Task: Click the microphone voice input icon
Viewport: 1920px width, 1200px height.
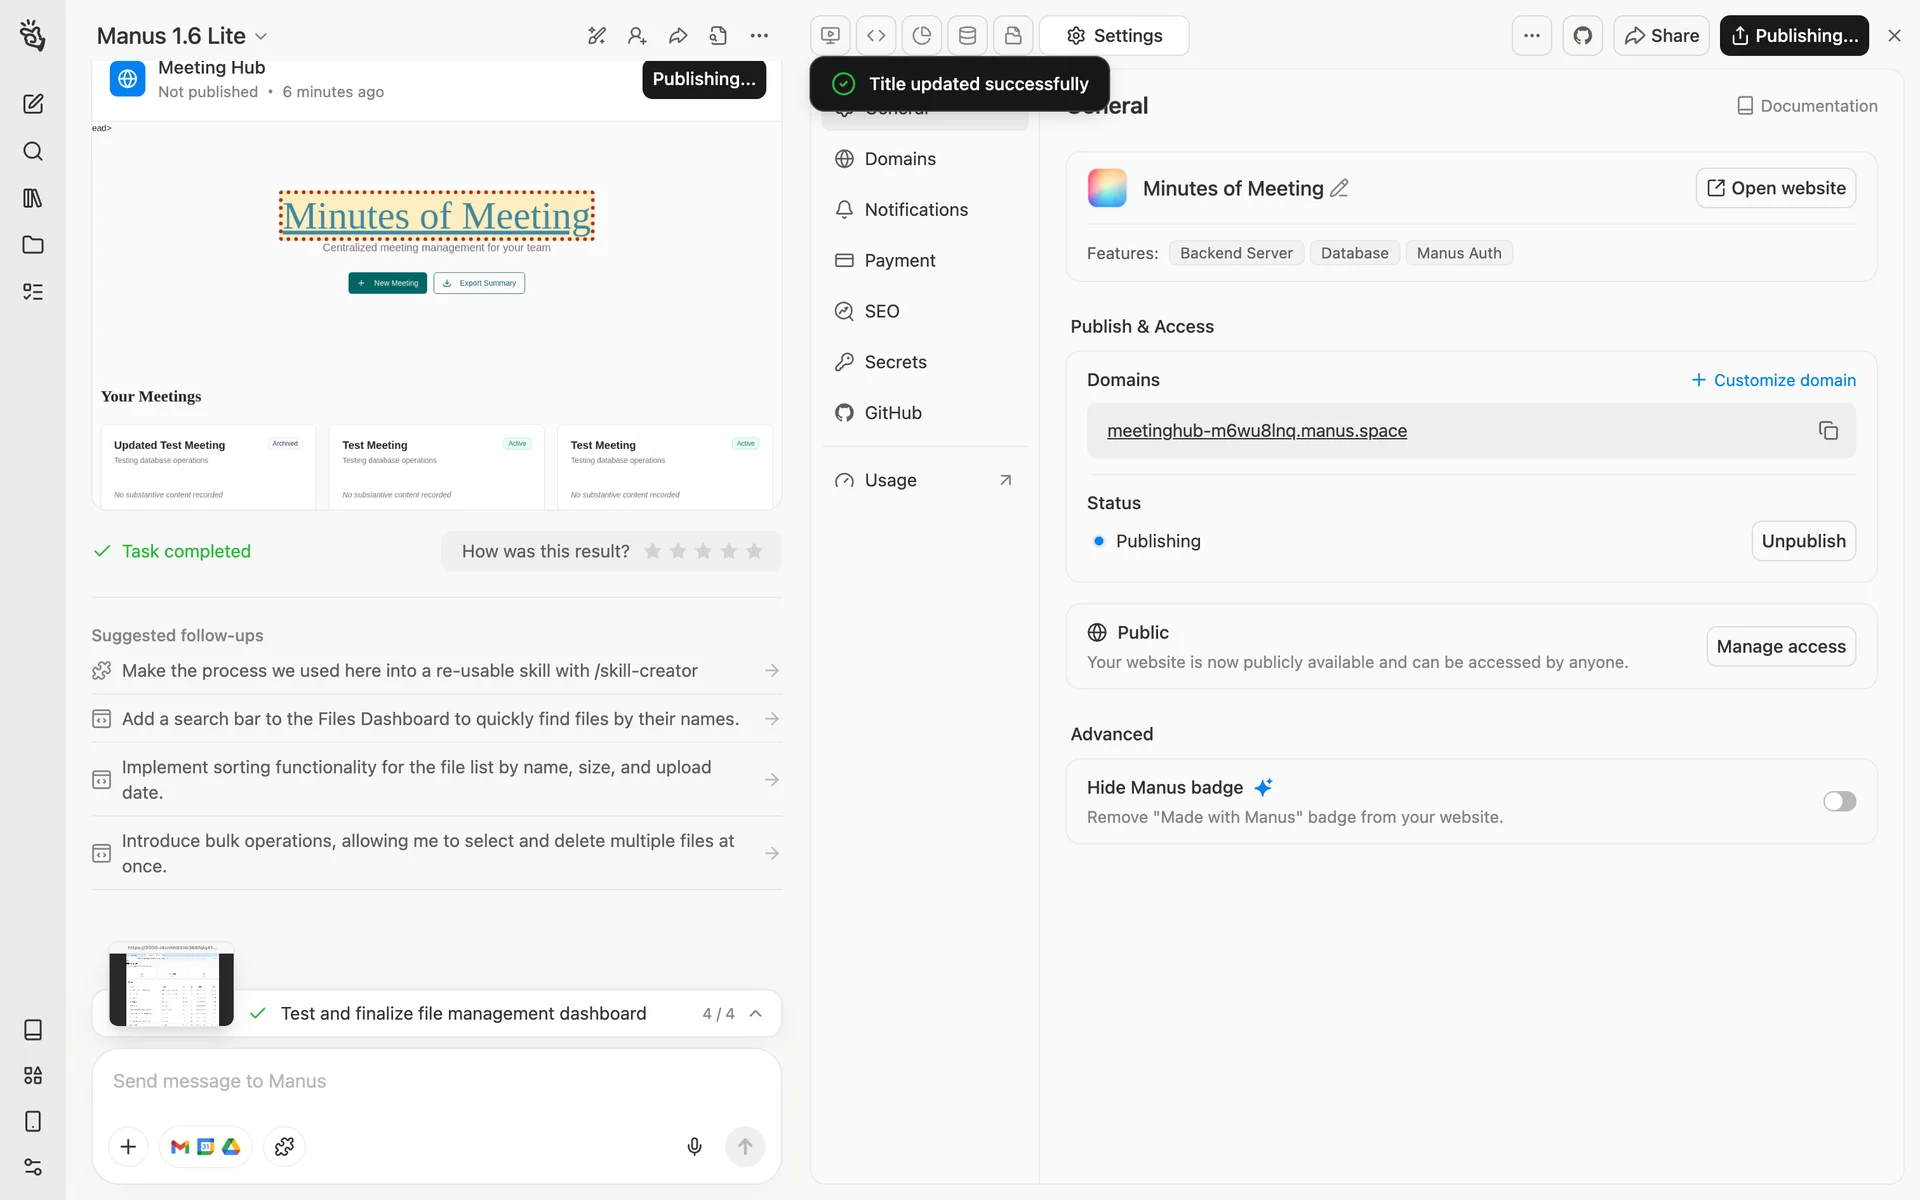Action: point(694,1146)
